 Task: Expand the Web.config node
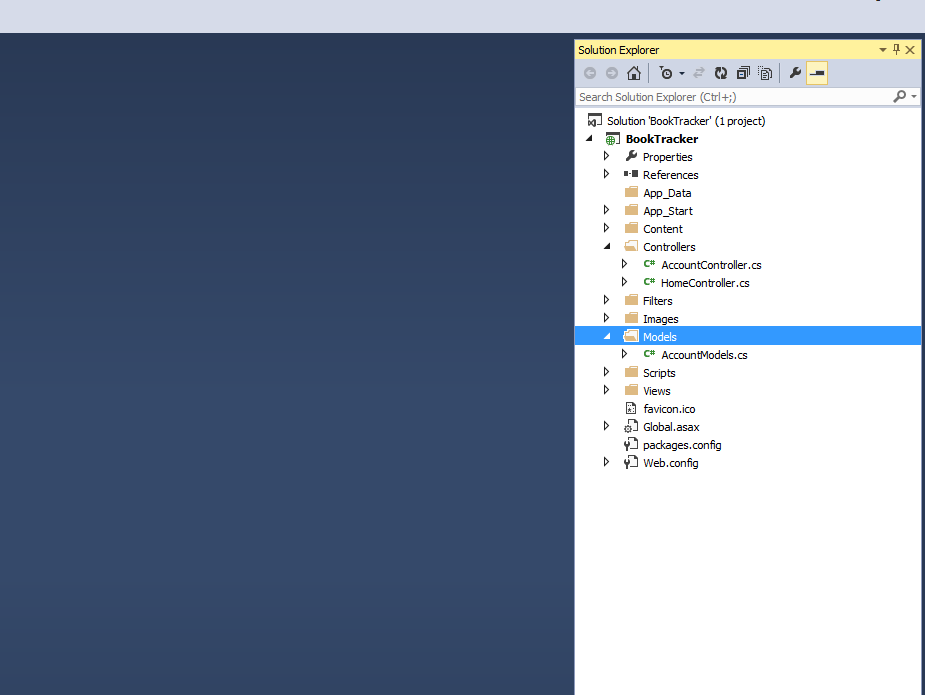[606, 462]
